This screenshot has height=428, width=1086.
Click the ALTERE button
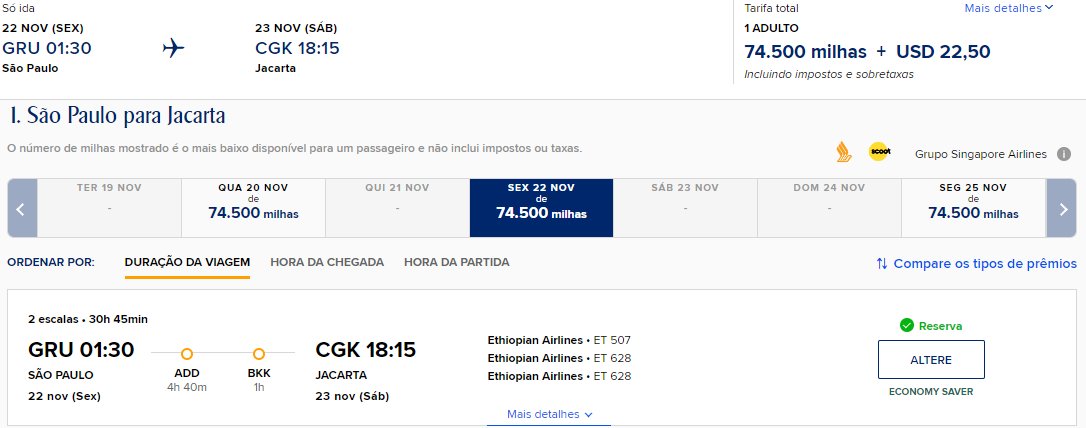(931, 360)
